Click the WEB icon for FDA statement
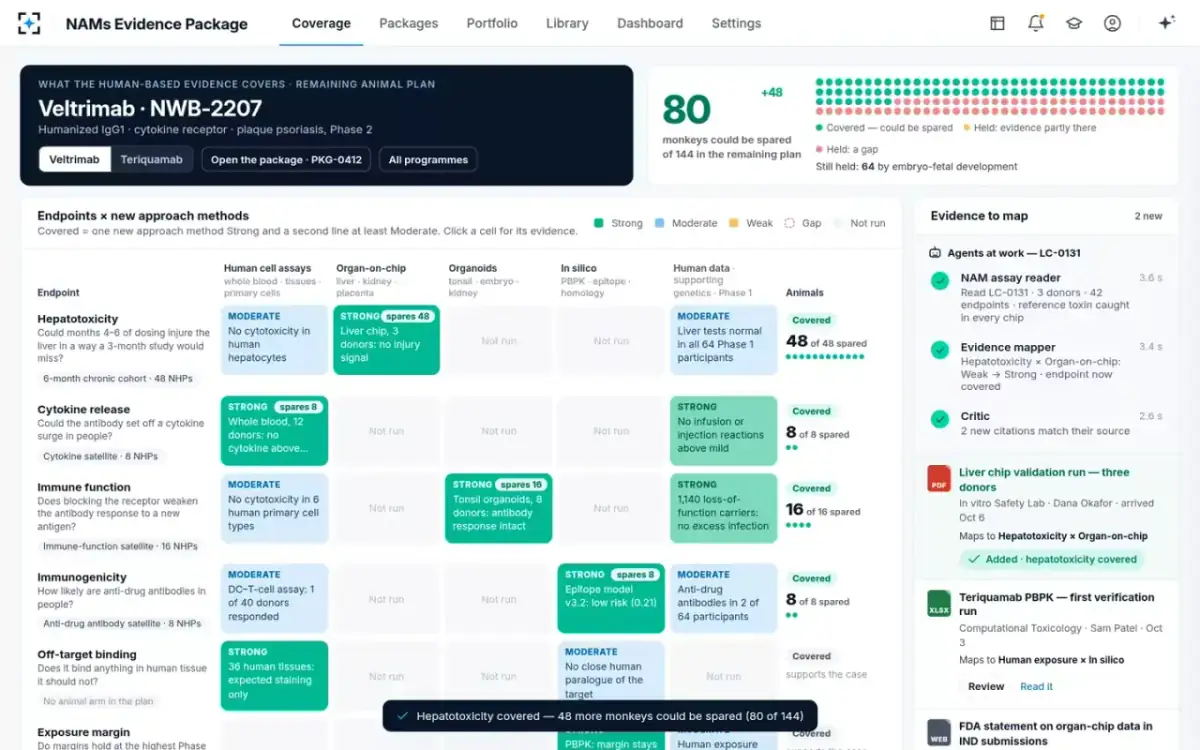Image resolution: width=1200 pixels, height=750 pixels. [x=939, y=732]
